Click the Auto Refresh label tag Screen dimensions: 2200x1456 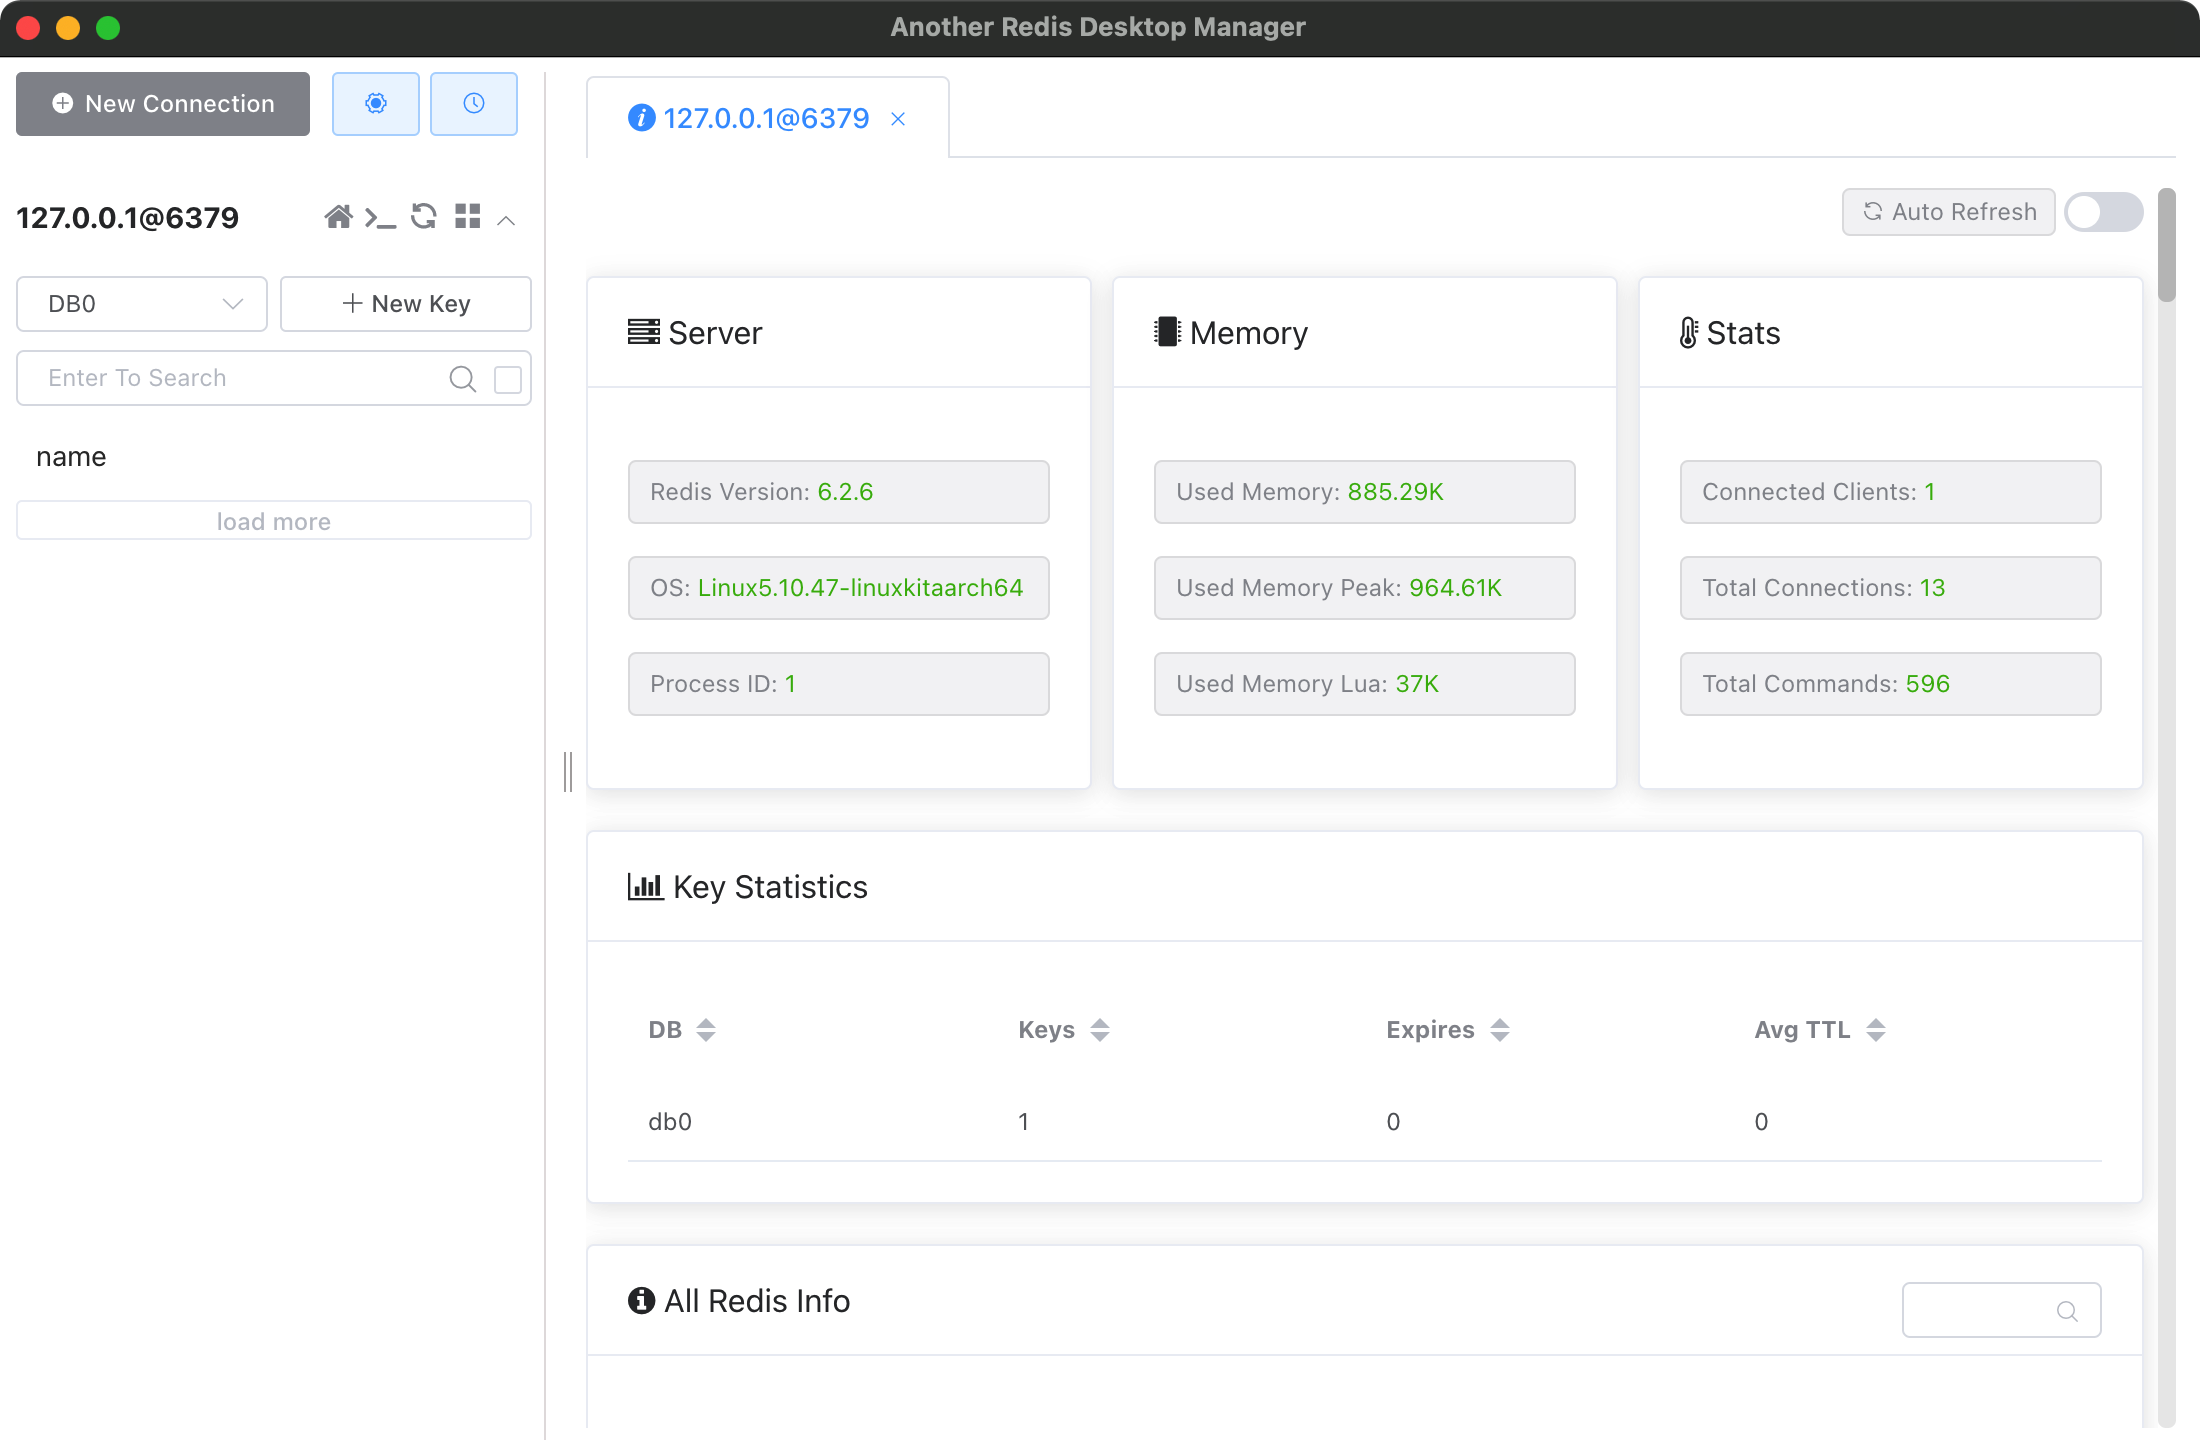1948,212
